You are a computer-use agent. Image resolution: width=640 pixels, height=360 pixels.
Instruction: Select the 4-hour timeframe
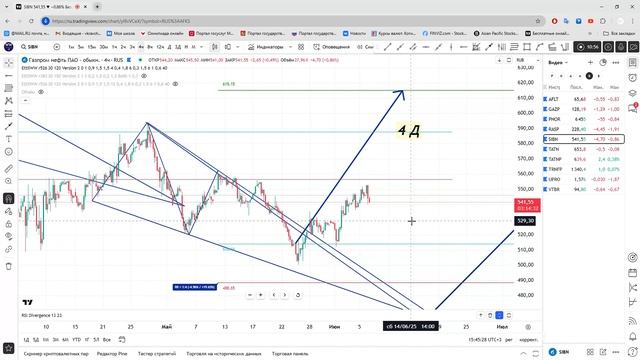click(x=141, y=47)
